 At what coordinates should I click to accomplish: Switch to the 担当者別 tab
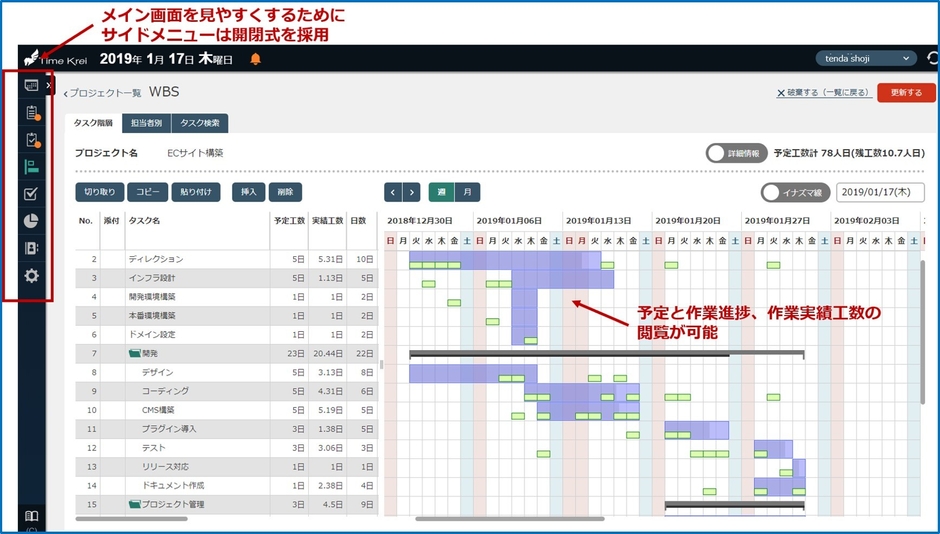(146, 123)
